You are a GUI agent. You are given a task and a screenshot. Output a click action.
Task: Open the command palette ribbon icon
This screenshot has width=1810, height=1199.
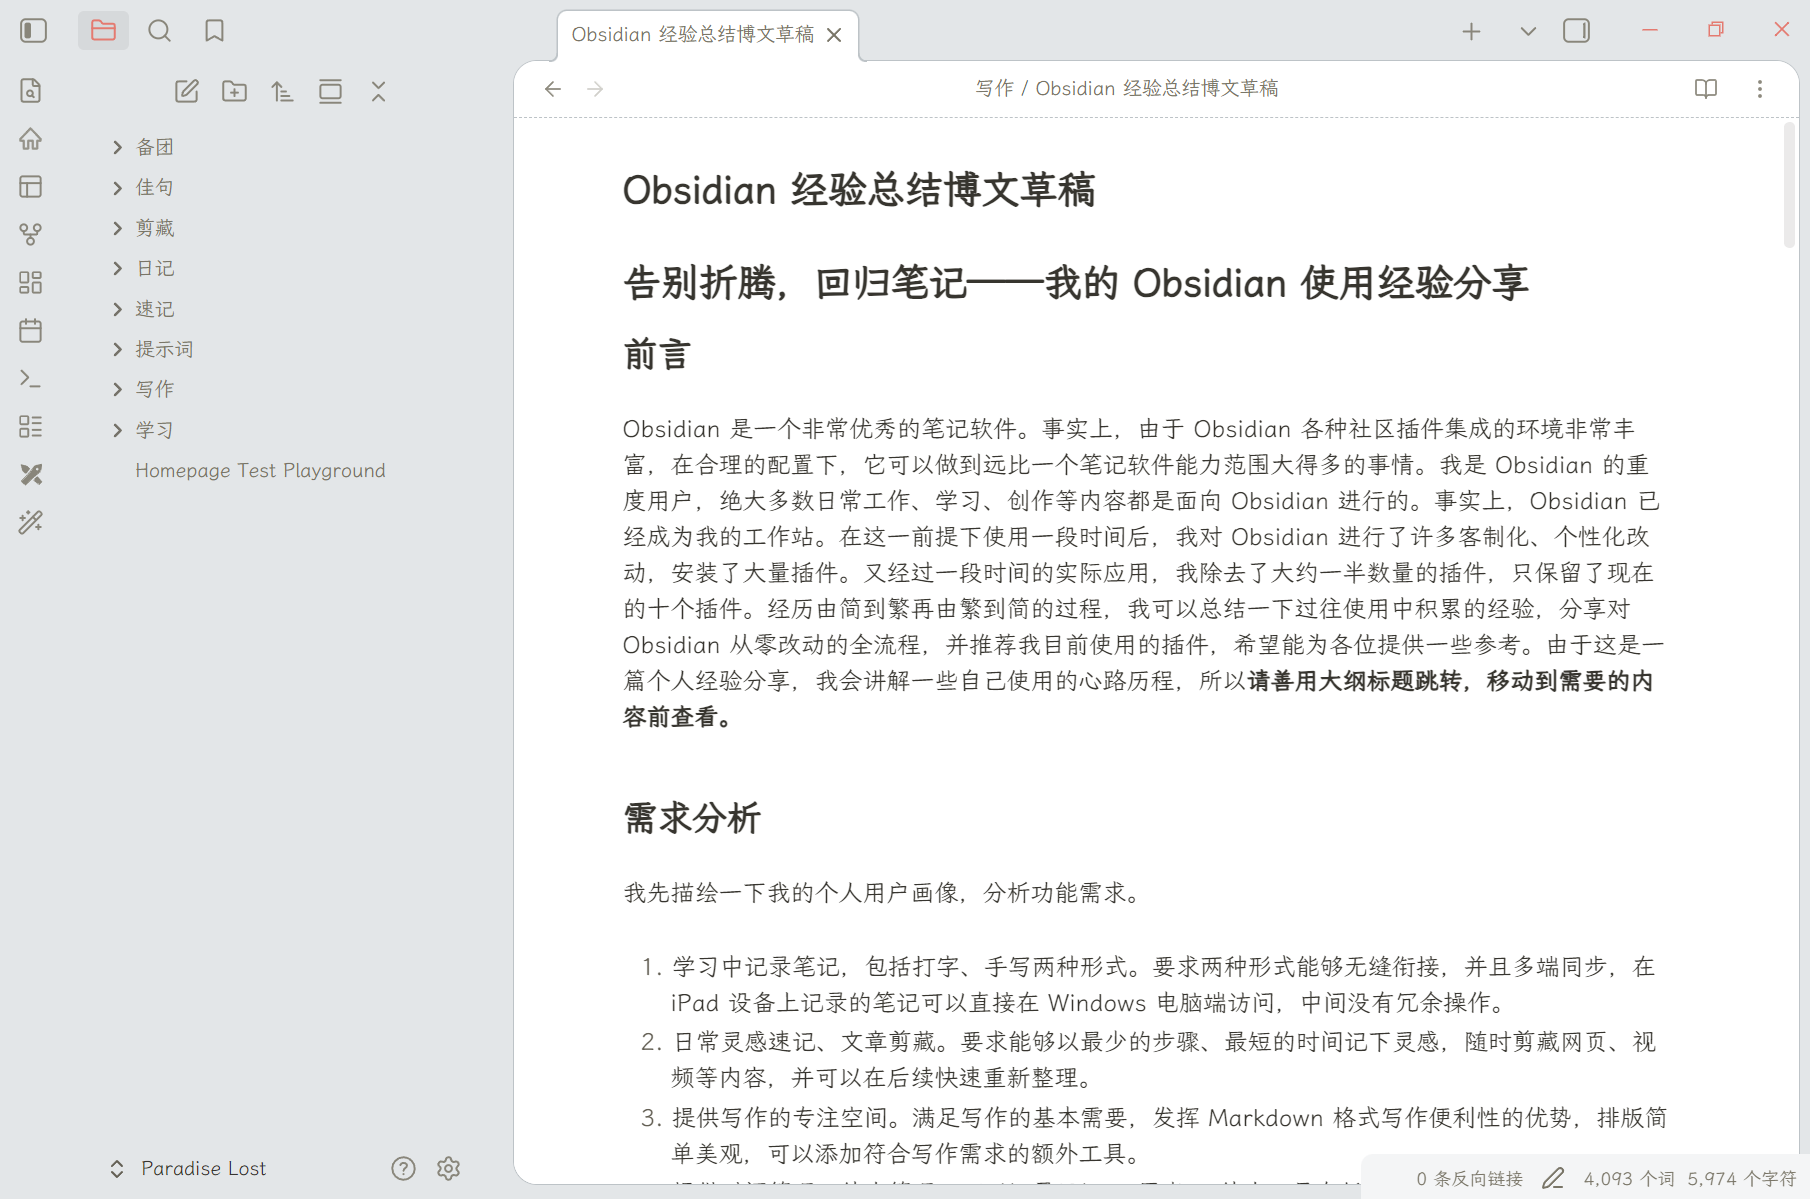click(31, 379)
